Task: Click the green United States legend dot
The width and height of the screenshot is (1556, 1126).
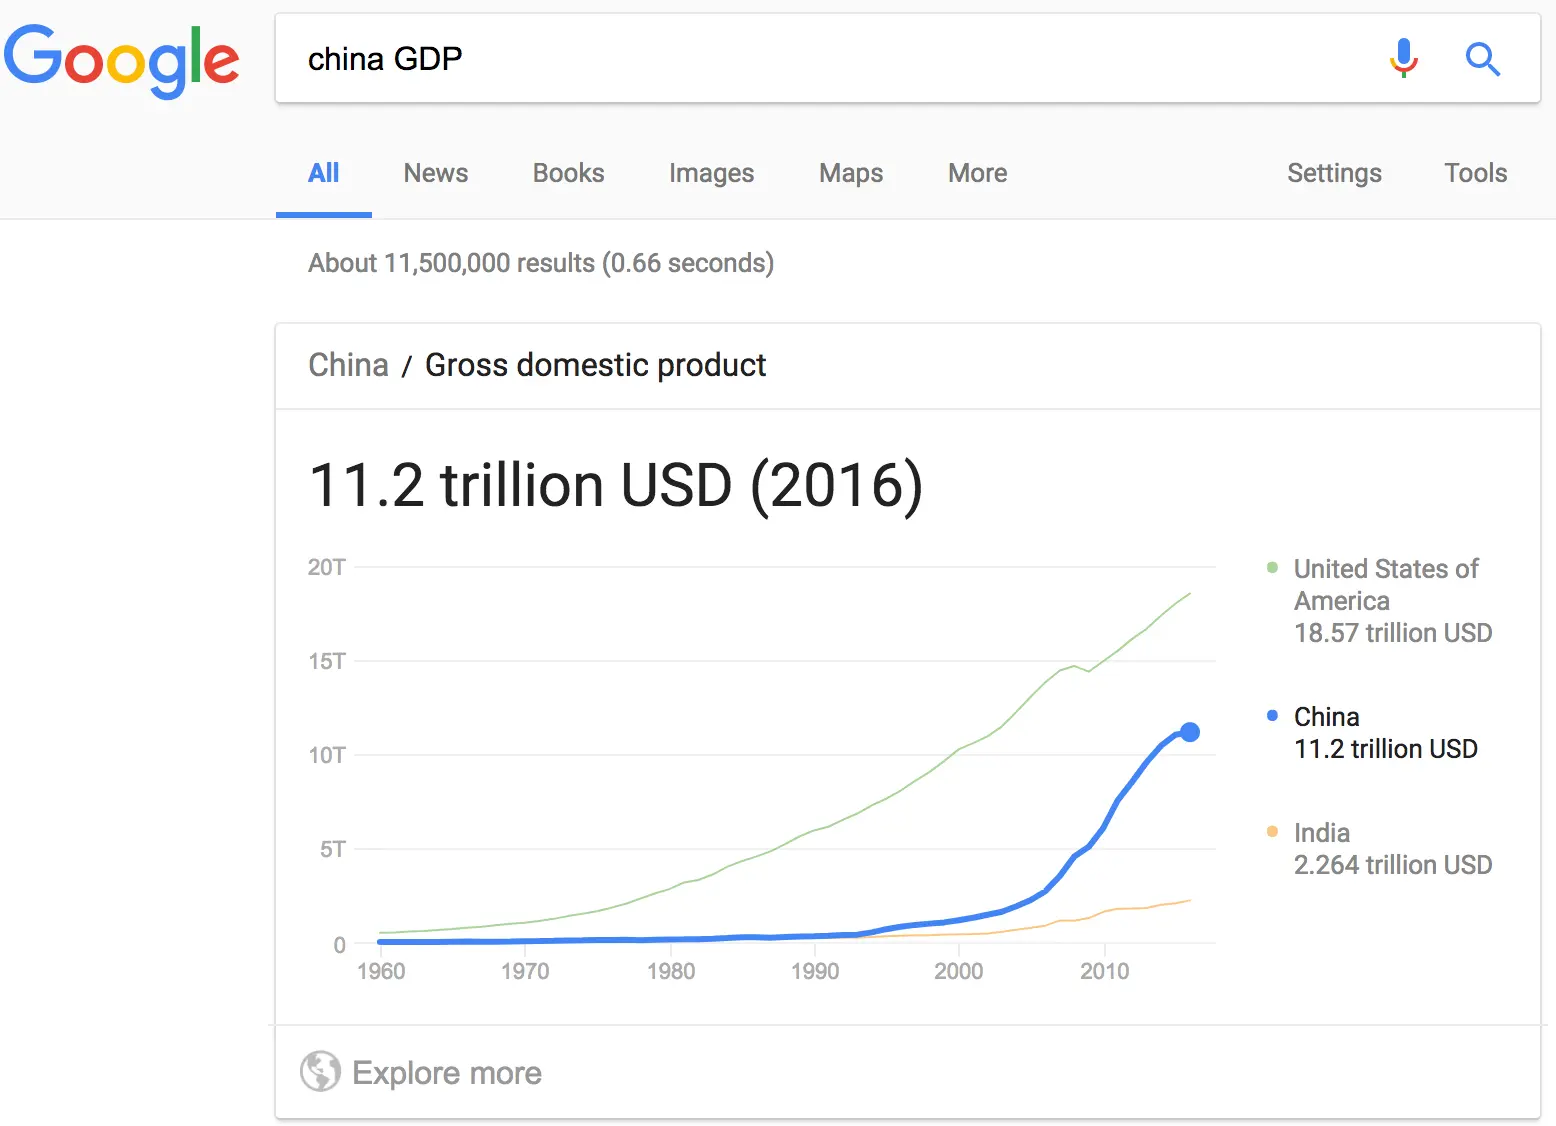Action: pyautogui.click(x=1272, y=568)
